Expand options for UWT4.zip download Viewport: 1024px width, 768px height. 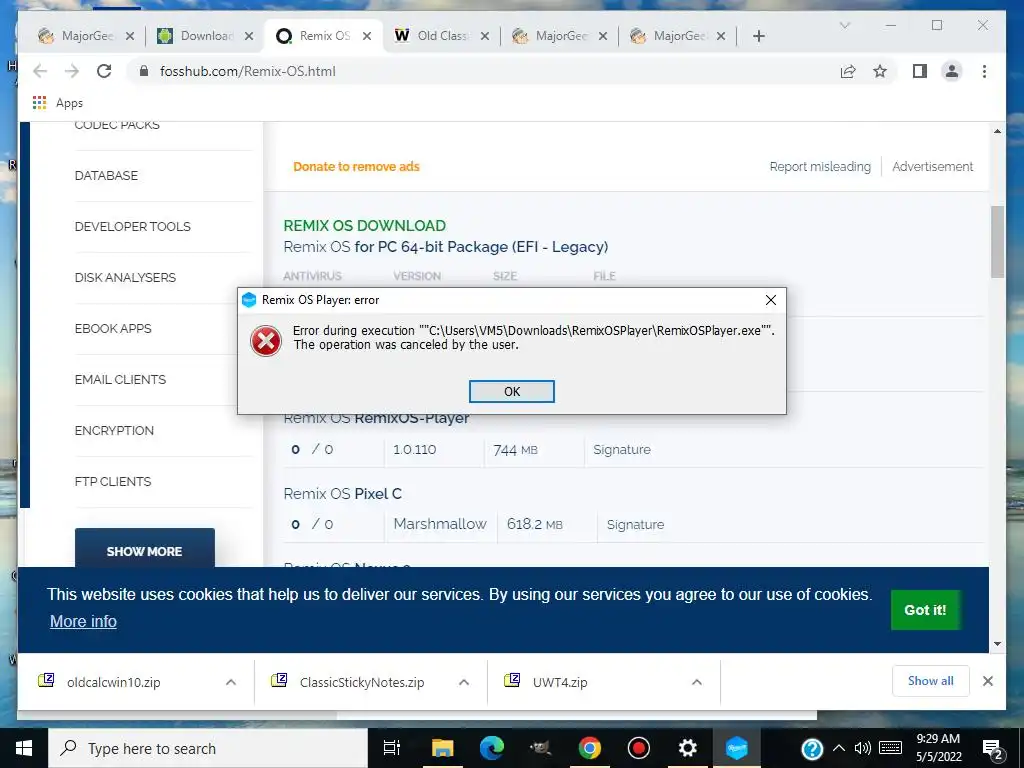[x=697, y=682]
